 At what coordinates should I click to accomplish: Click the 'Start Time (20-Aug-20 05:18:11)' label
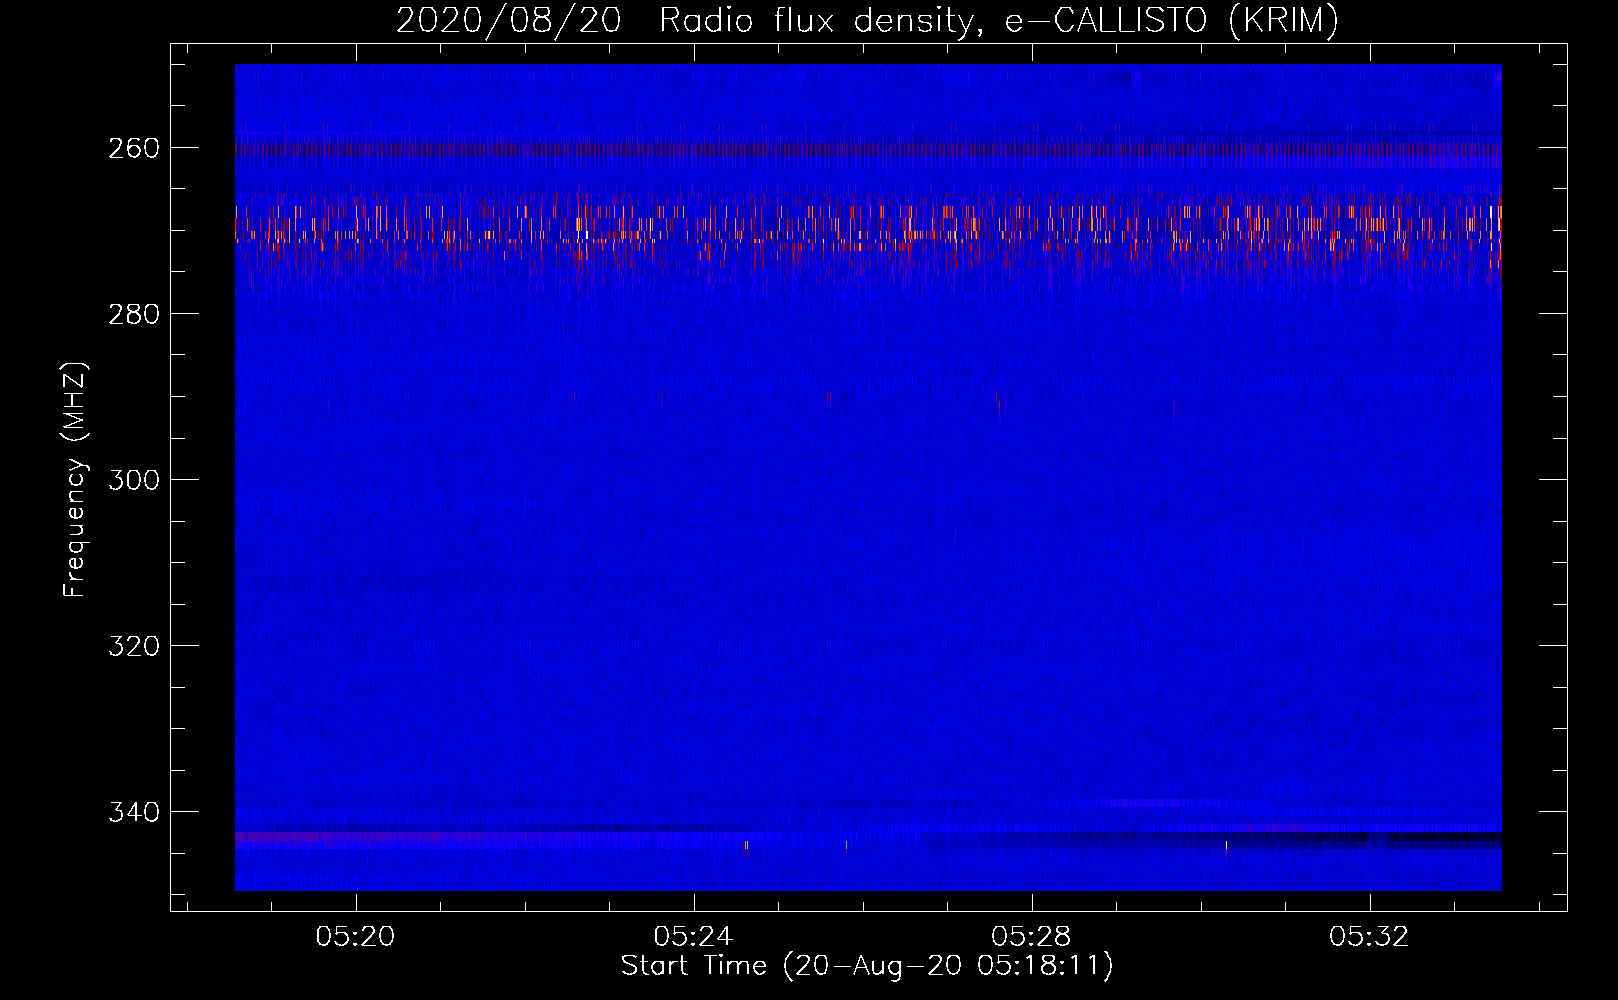click(x=867, y=966)
